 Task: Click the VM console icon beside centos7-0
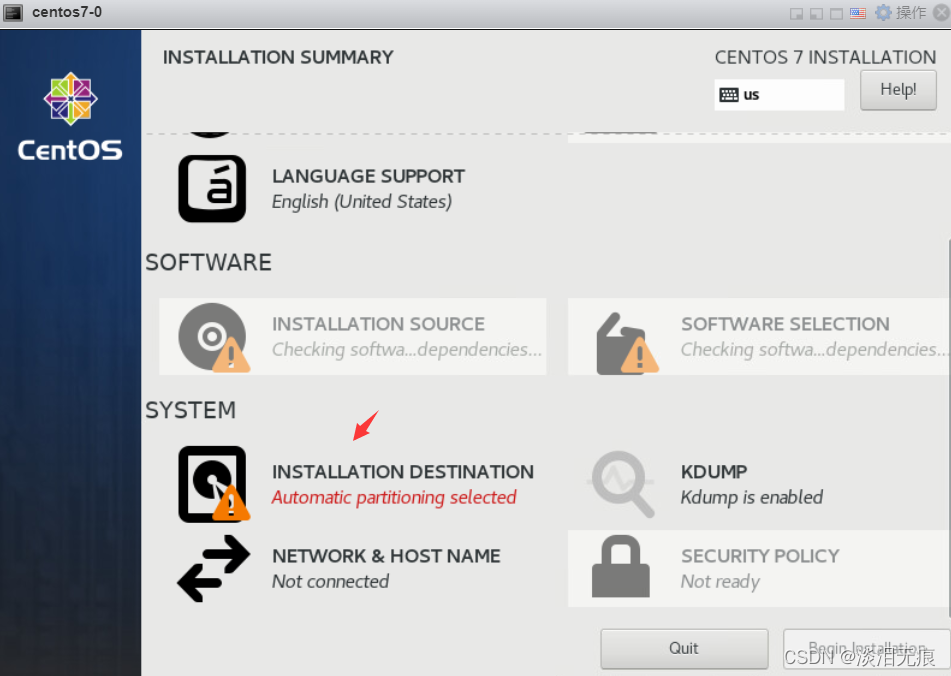click(x=13, y=13)
